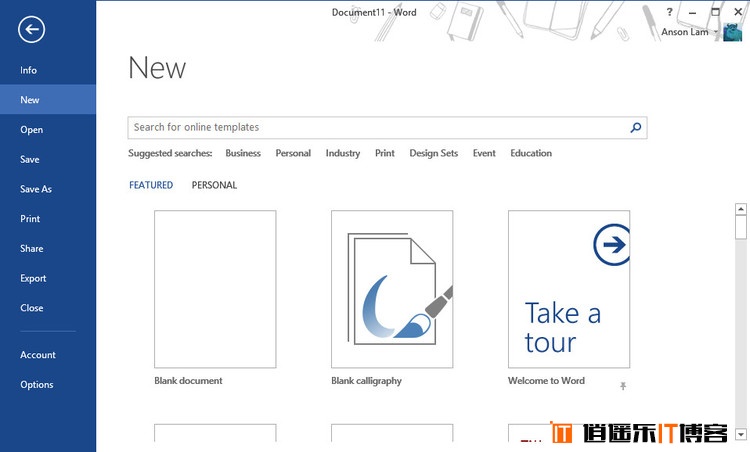750x452 pixels.
Task: Click the Anson Lam account name
Action: click(684, 32)
